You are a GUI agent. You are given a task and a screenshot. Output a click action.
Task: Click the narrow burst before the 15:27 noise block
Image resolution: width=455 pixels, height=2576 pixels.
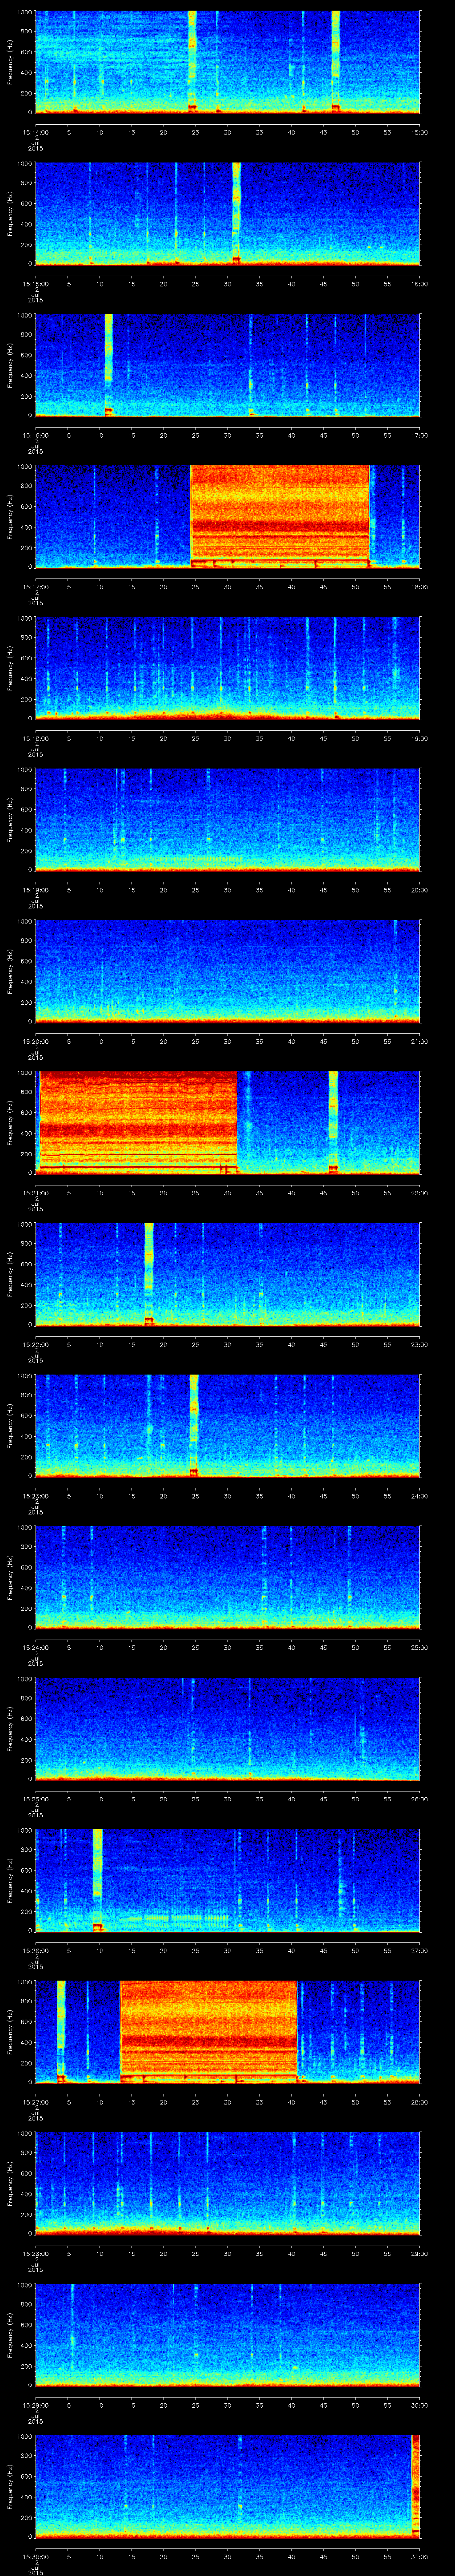click(x=61, y=2029)
